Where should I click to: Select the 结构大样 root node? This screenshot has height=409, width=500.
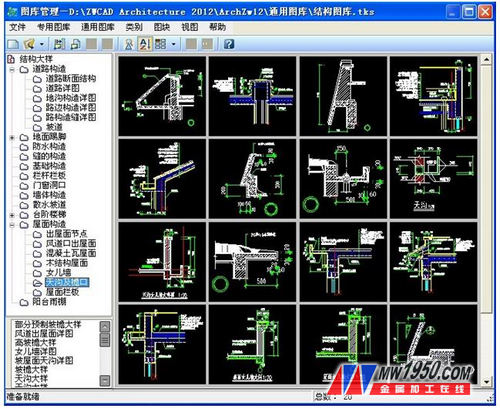36,59
